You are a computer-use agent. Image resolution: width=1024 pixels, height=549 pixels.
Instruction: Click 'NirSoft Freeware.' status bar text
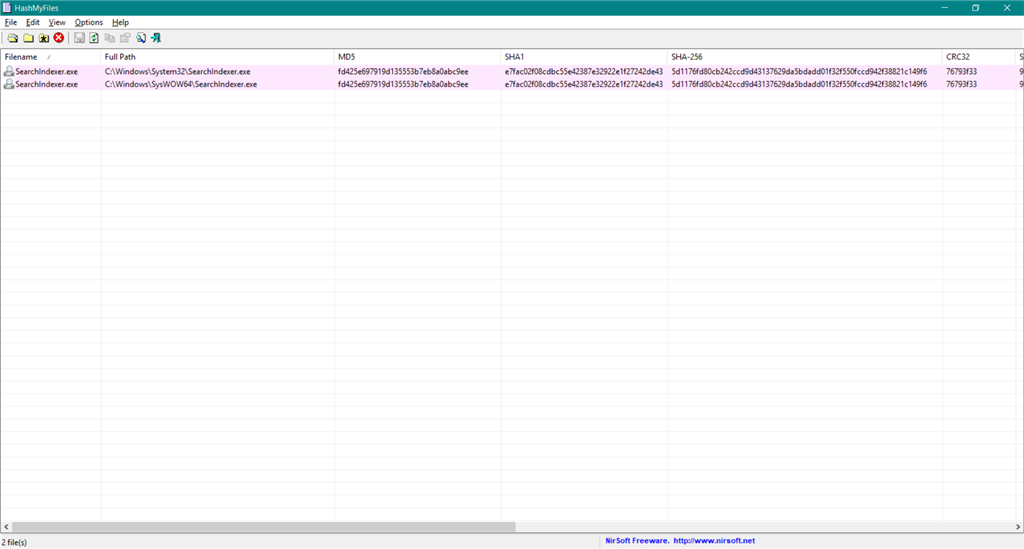click(x=637, y=541)
